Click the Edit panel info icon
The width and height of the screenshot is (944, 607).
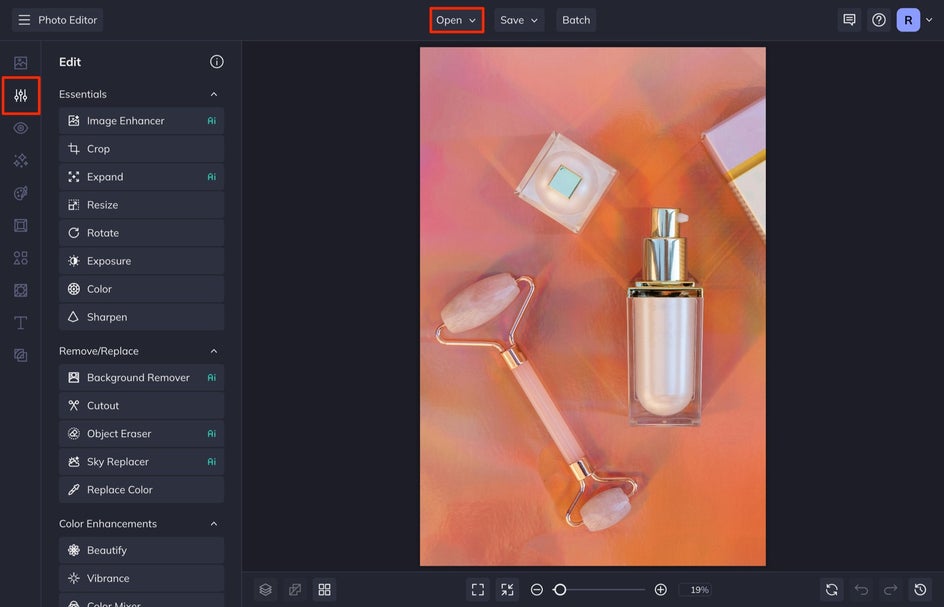tap(217, 61)
